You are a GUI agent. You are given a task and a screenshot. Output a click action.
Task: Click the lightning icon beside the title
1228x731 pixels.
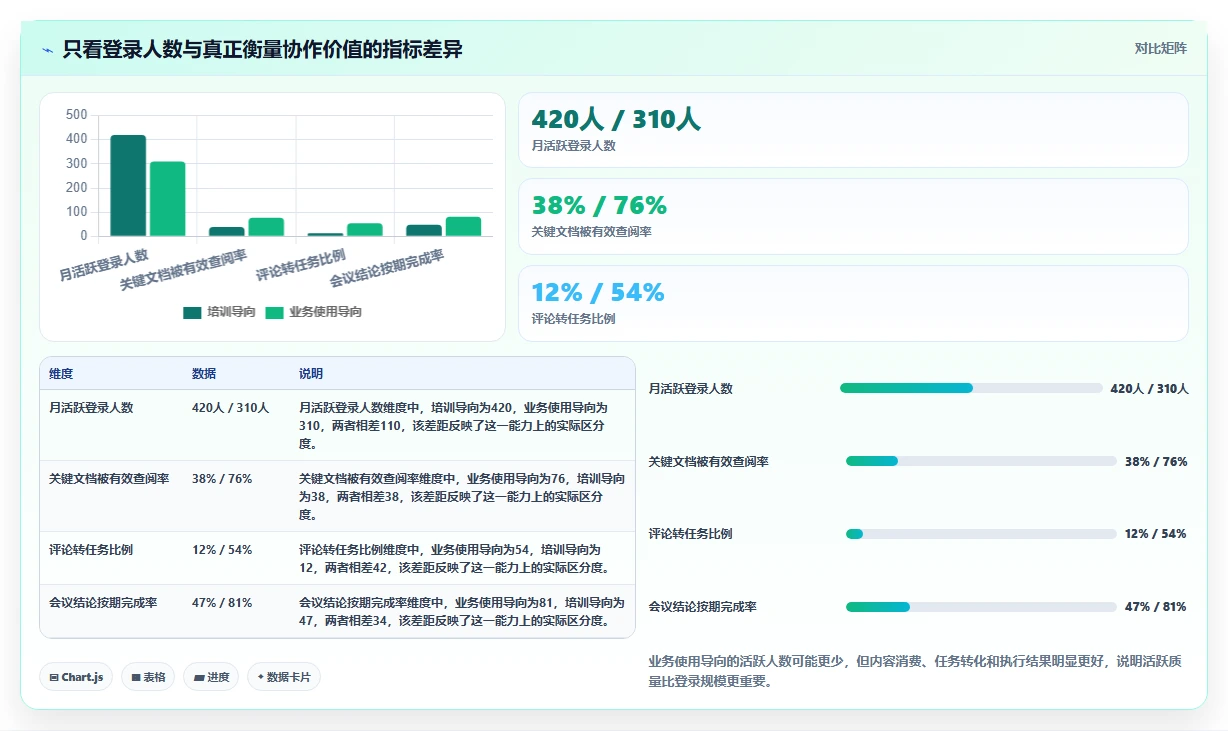tap(47, 49)
